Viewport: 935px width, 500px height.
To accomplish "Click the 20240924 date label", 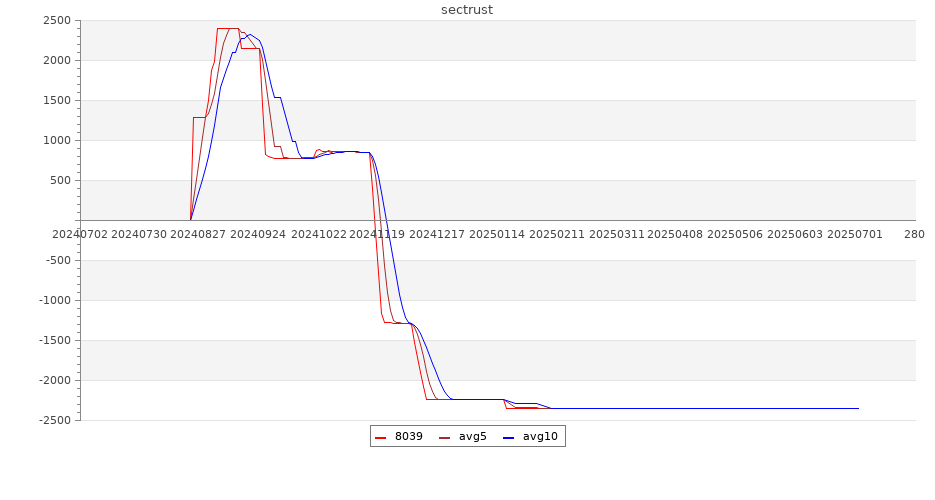I will [258, 234].
